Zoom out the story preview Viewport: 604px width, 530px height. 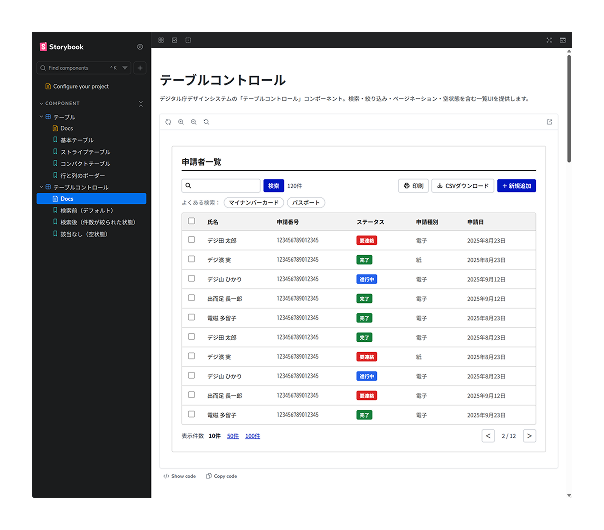click(194, 122)
